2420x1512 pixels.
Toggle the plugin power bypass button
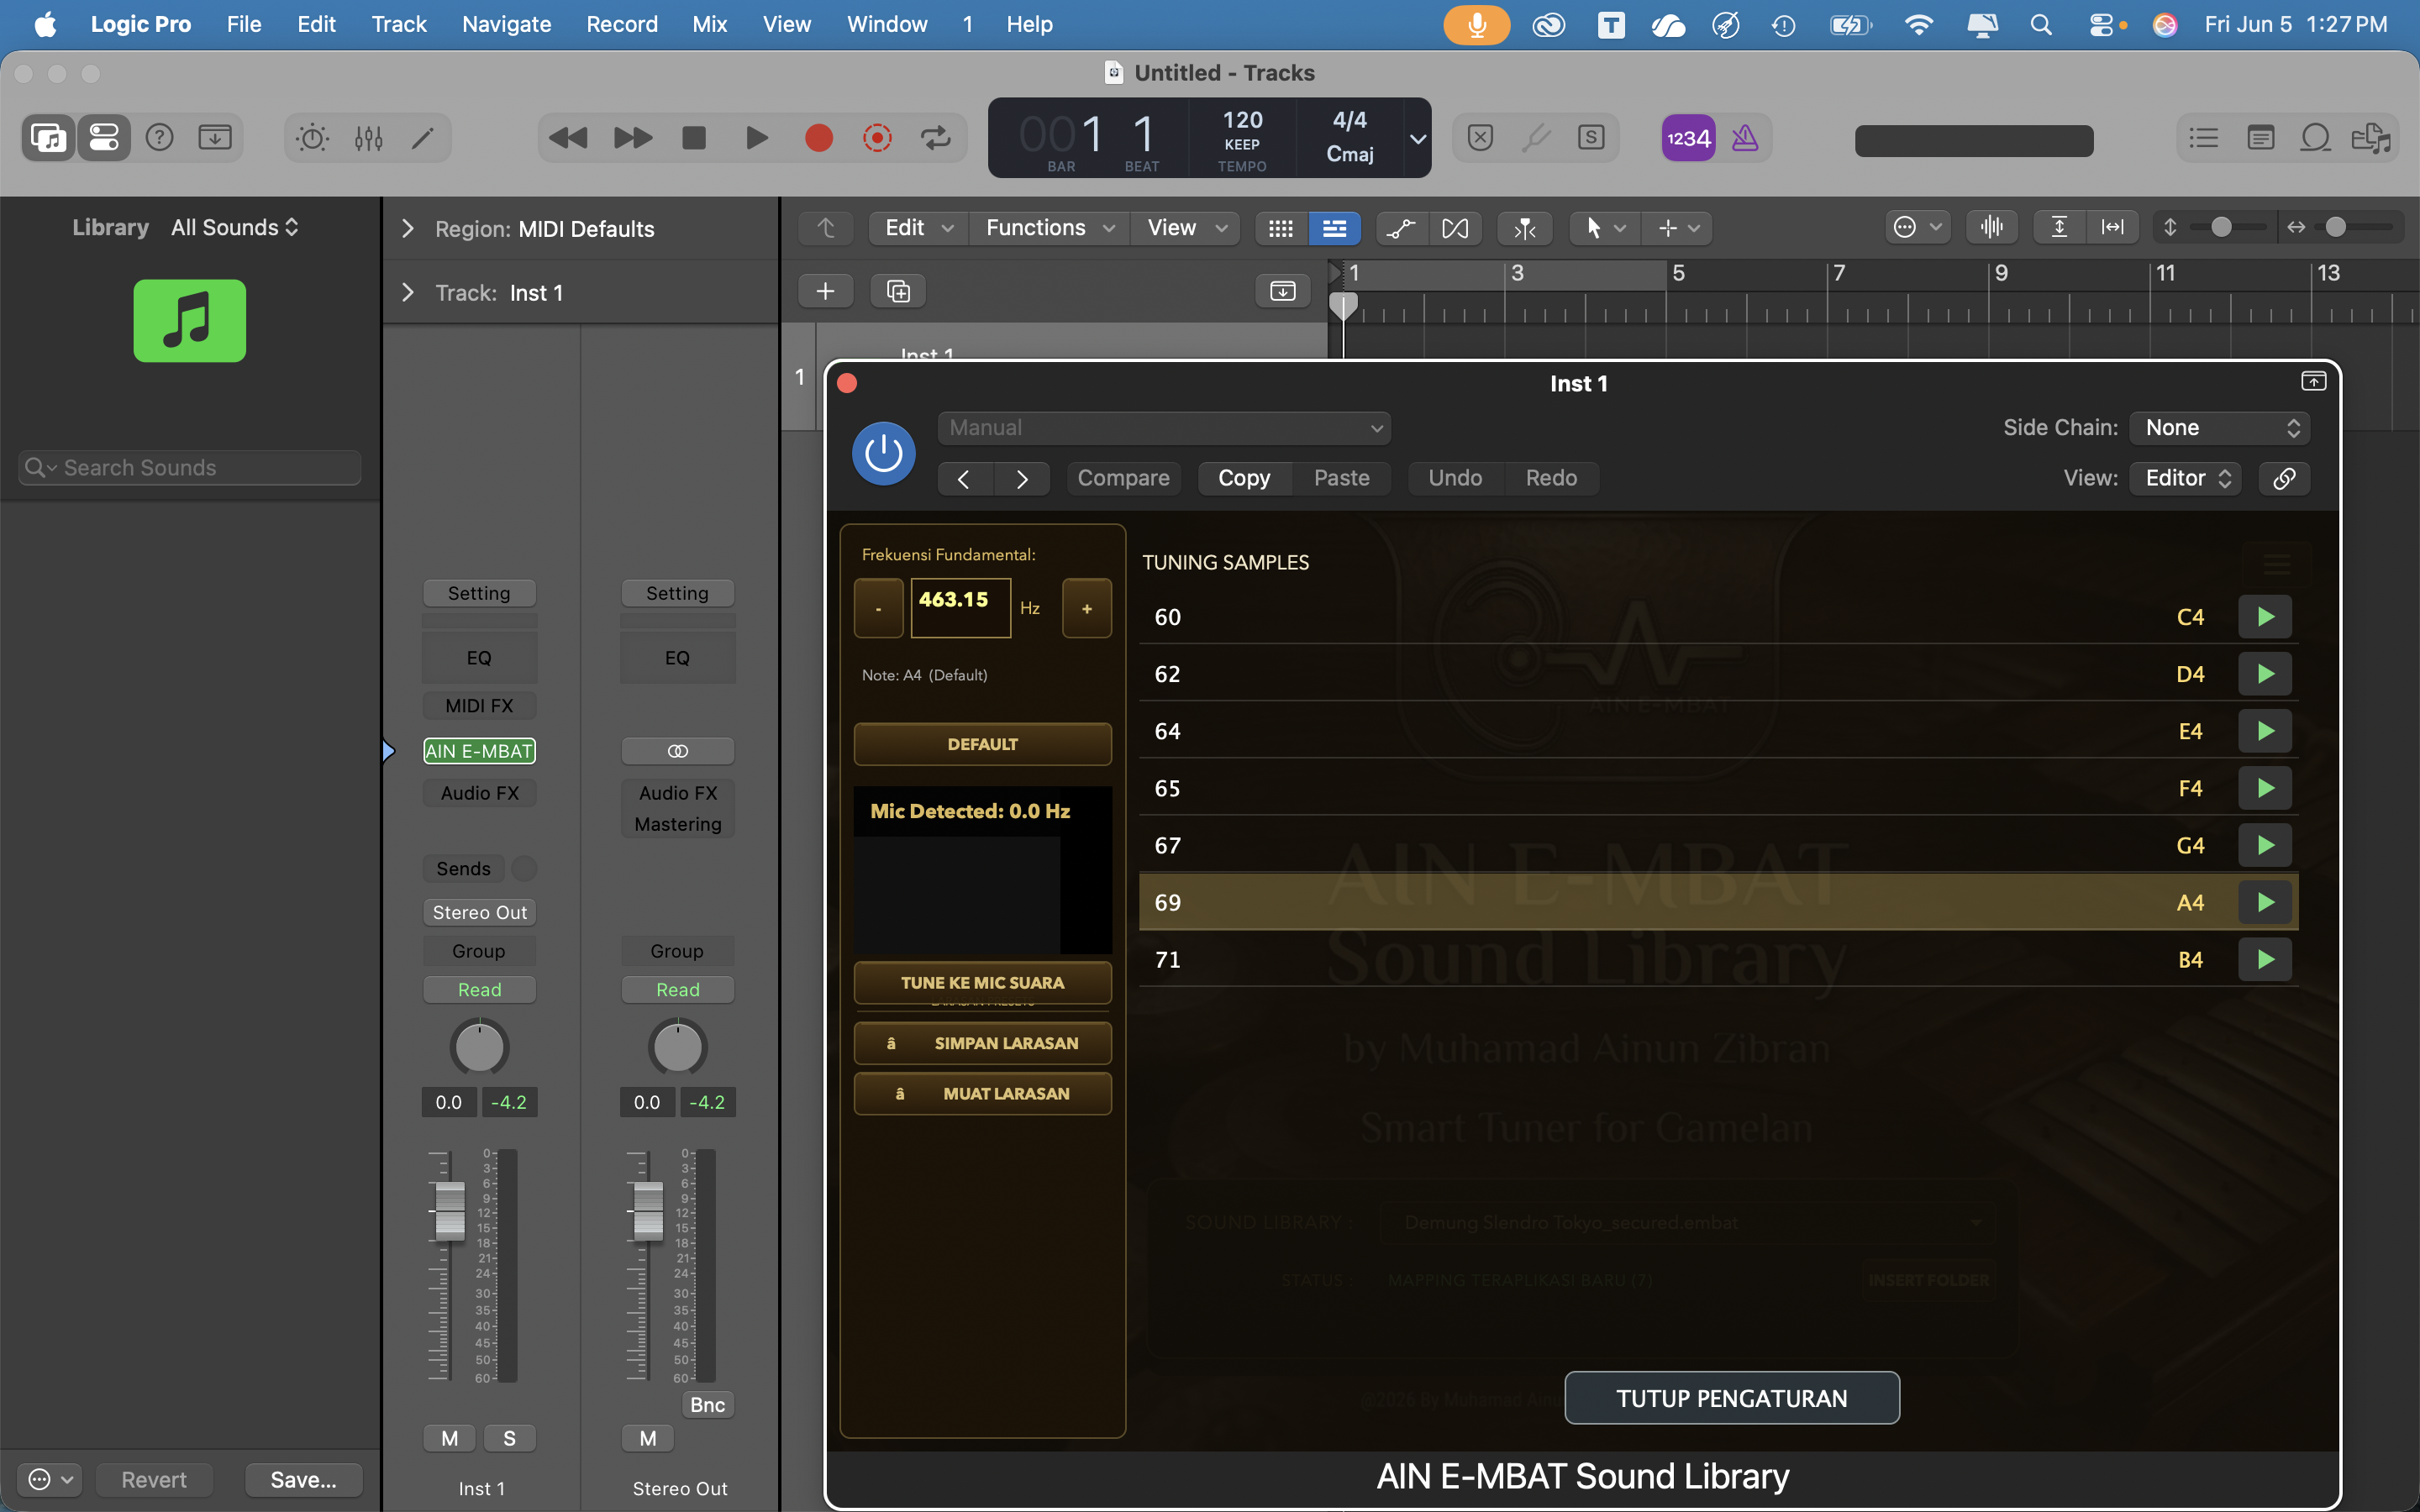[883, 453]
